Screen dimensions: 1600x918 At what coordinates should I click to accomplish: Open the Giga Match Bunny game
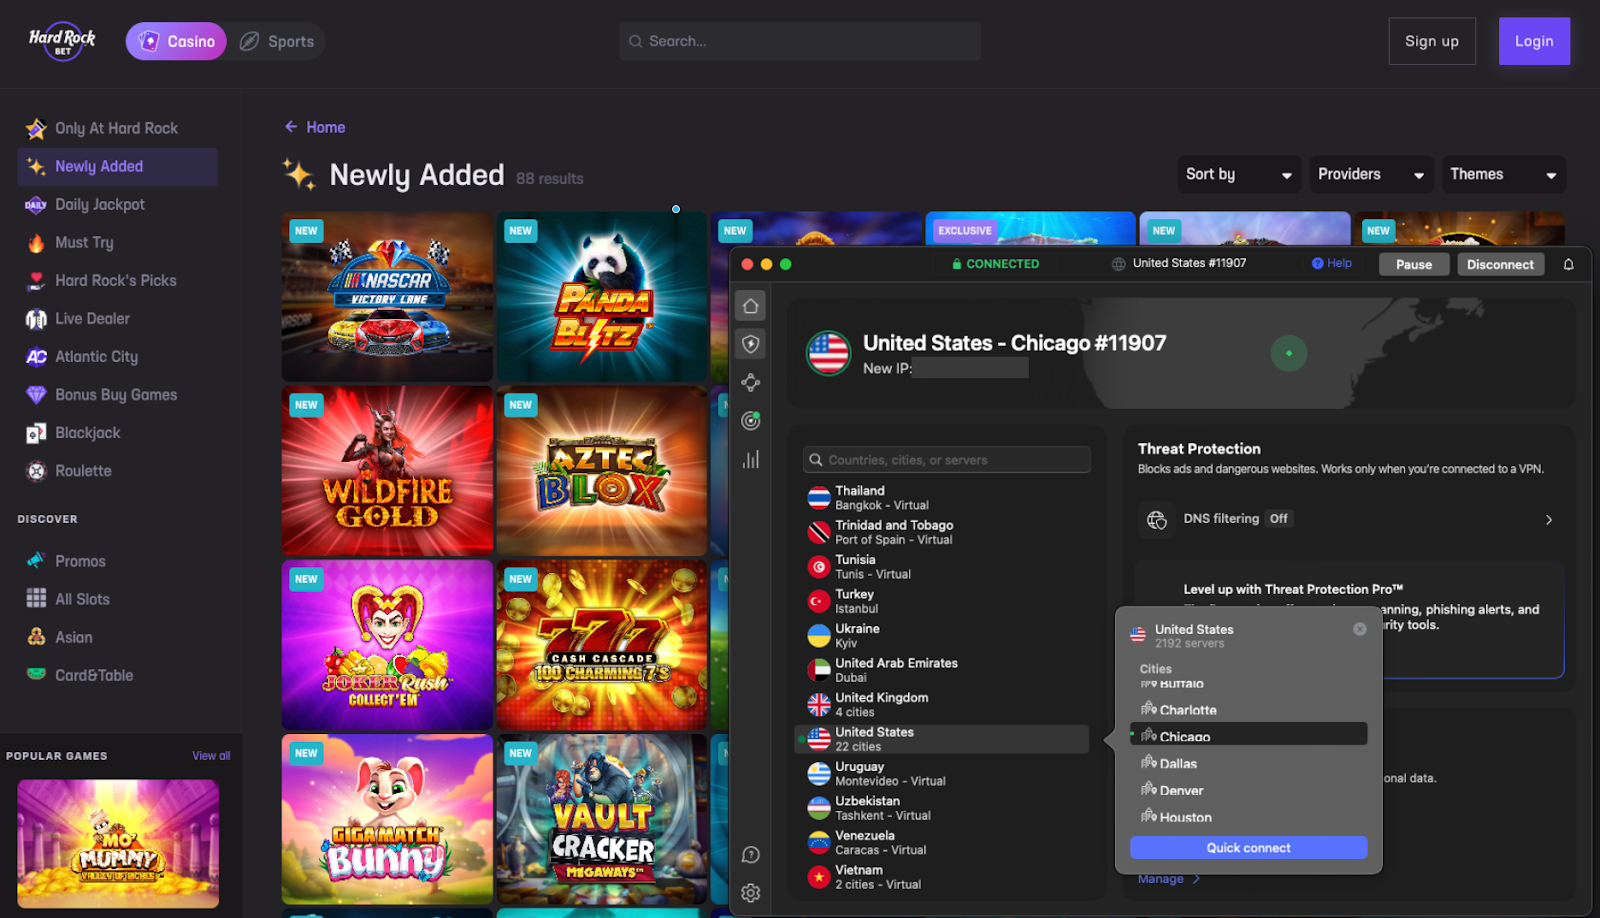(387, 819)
